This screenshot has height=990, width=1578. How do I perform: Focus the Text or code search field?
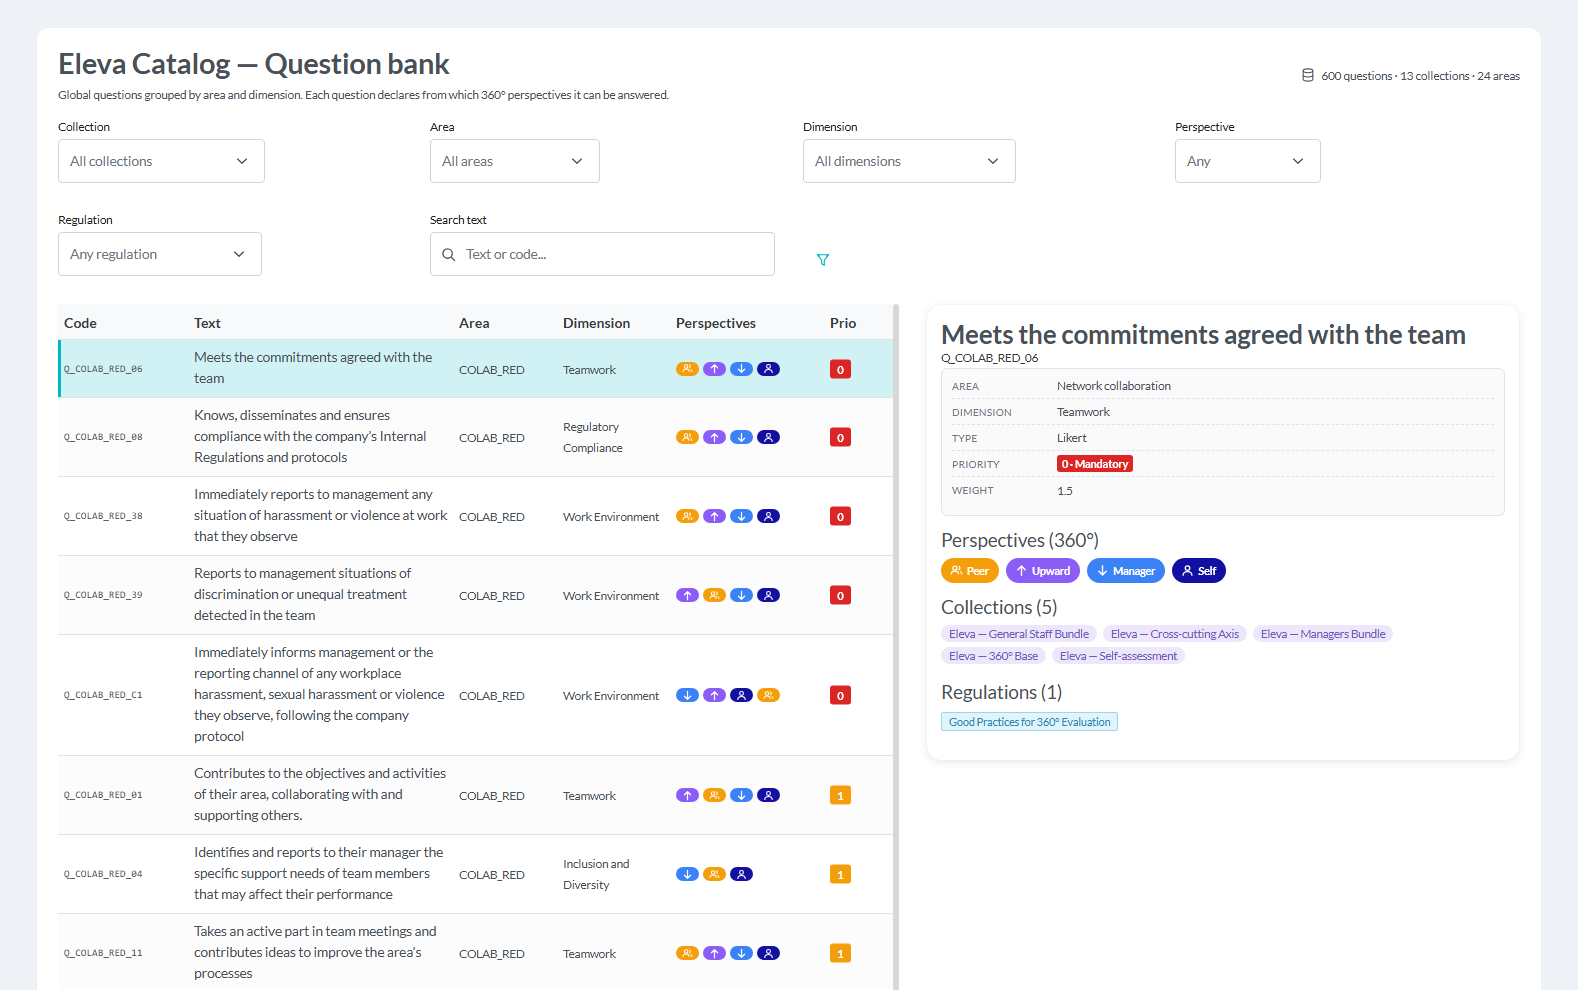602,254
